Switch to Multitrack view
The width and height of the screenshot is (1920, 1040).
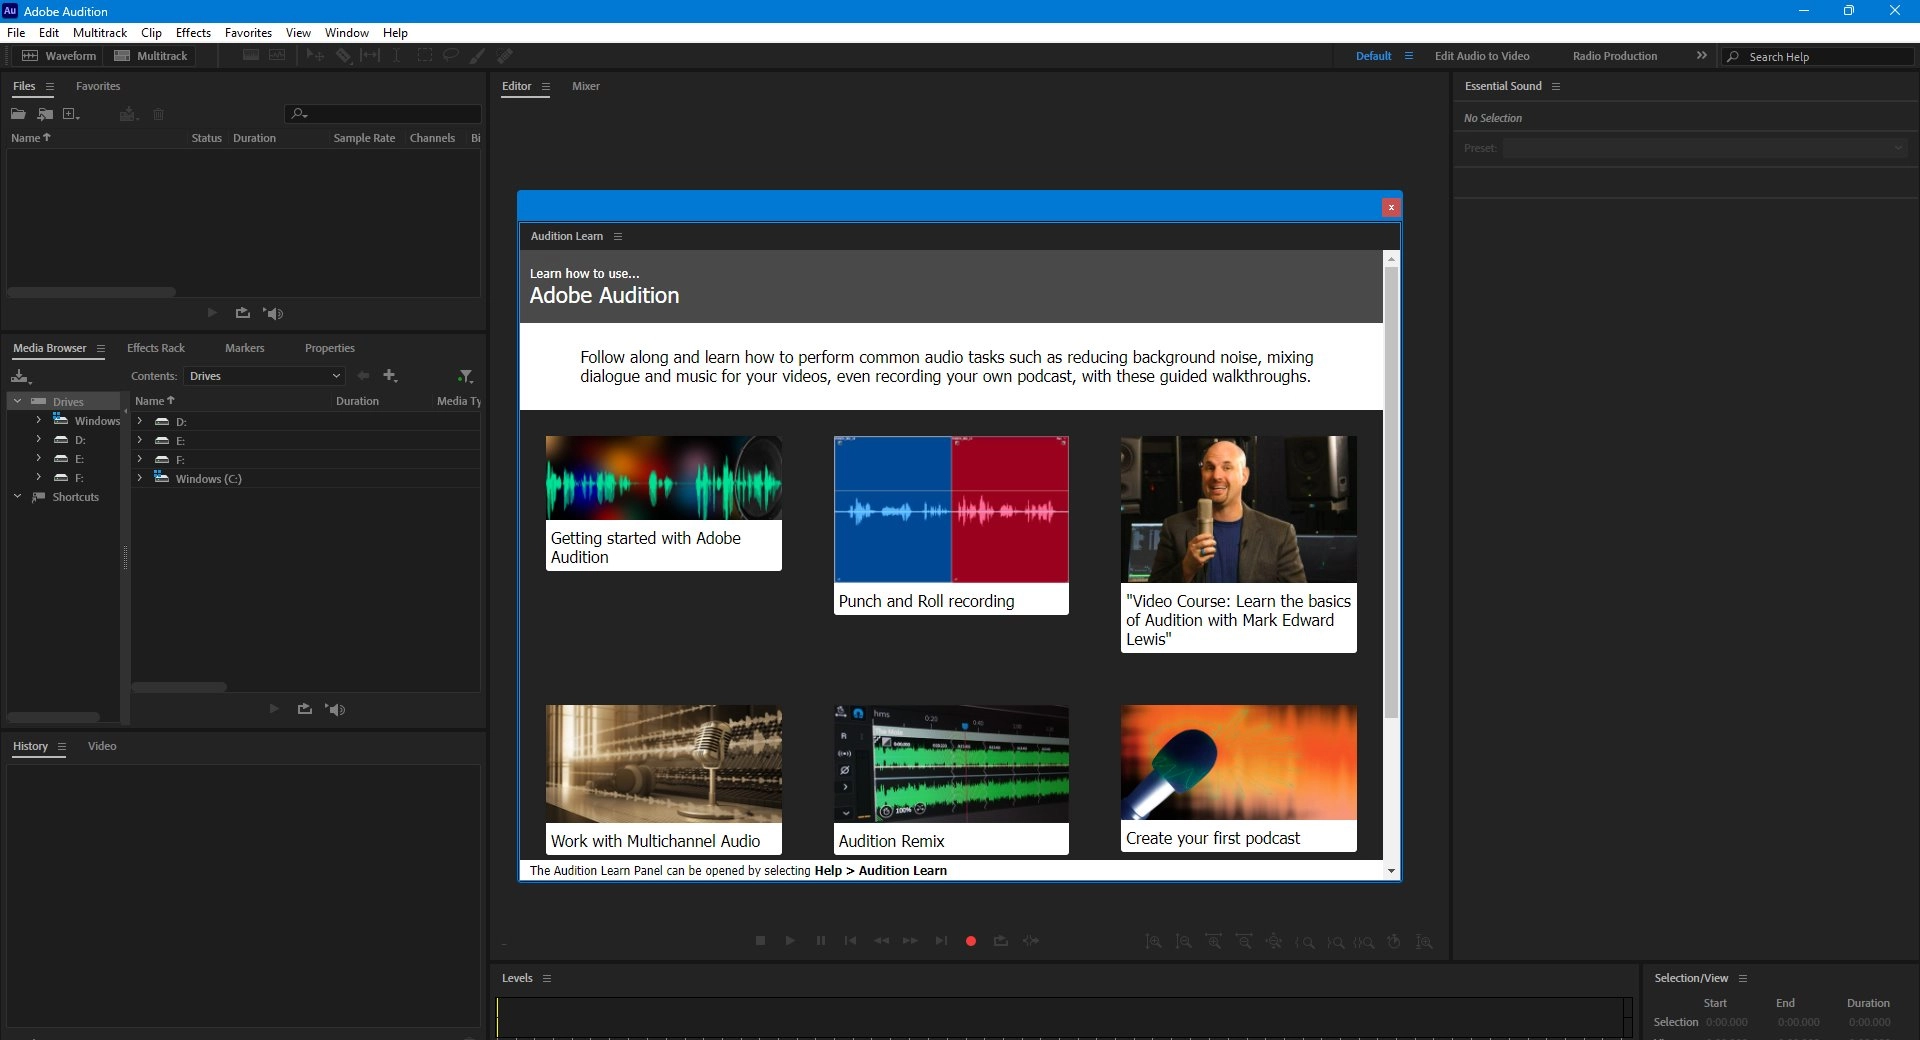tap(150, 56)
